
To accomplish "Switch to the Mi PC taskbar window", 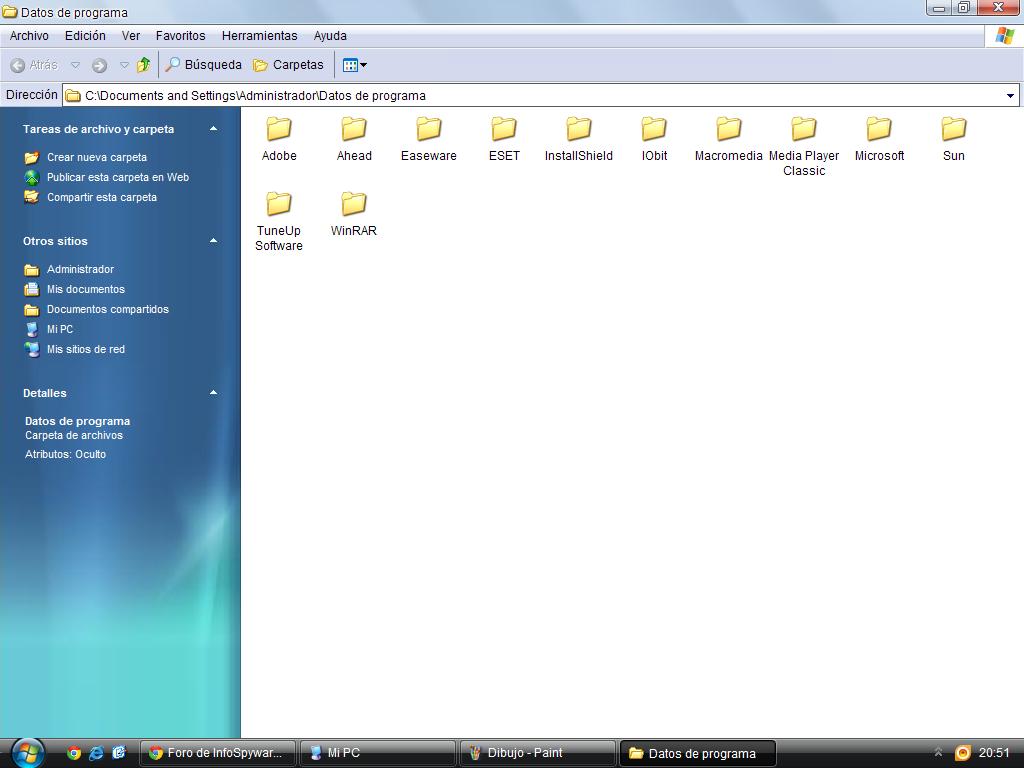I will pos(377,753).
